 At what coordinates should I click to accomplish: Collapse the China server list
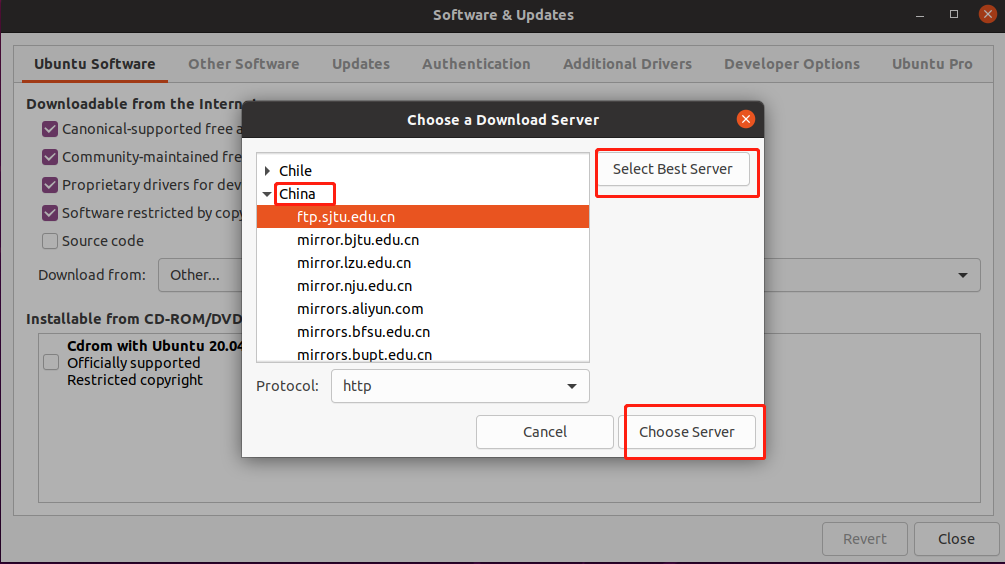[x=267, y=194]
